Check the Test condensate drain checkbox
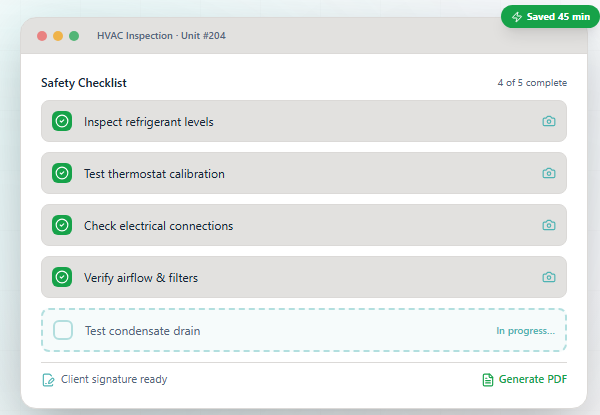600x415 pixels. (63, 330)
